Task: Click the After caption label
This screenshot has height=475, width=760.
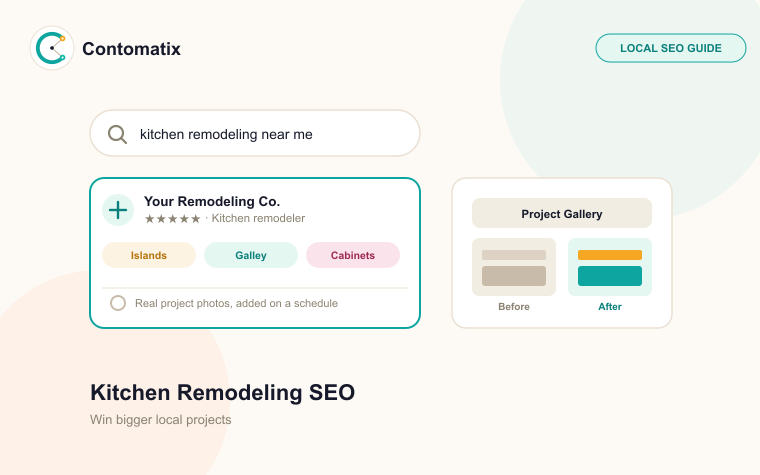Action: [610, 306]
